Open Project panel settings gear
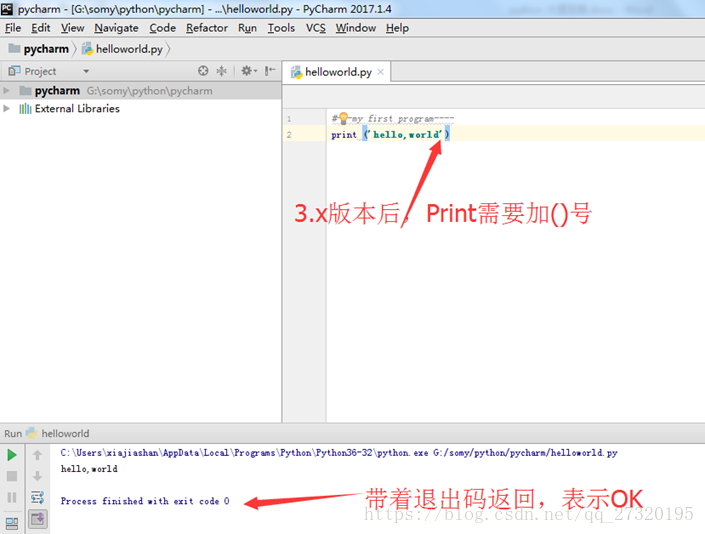Viewport: 705px width, 534px height. pyautogui.click(x=249, y=71)
